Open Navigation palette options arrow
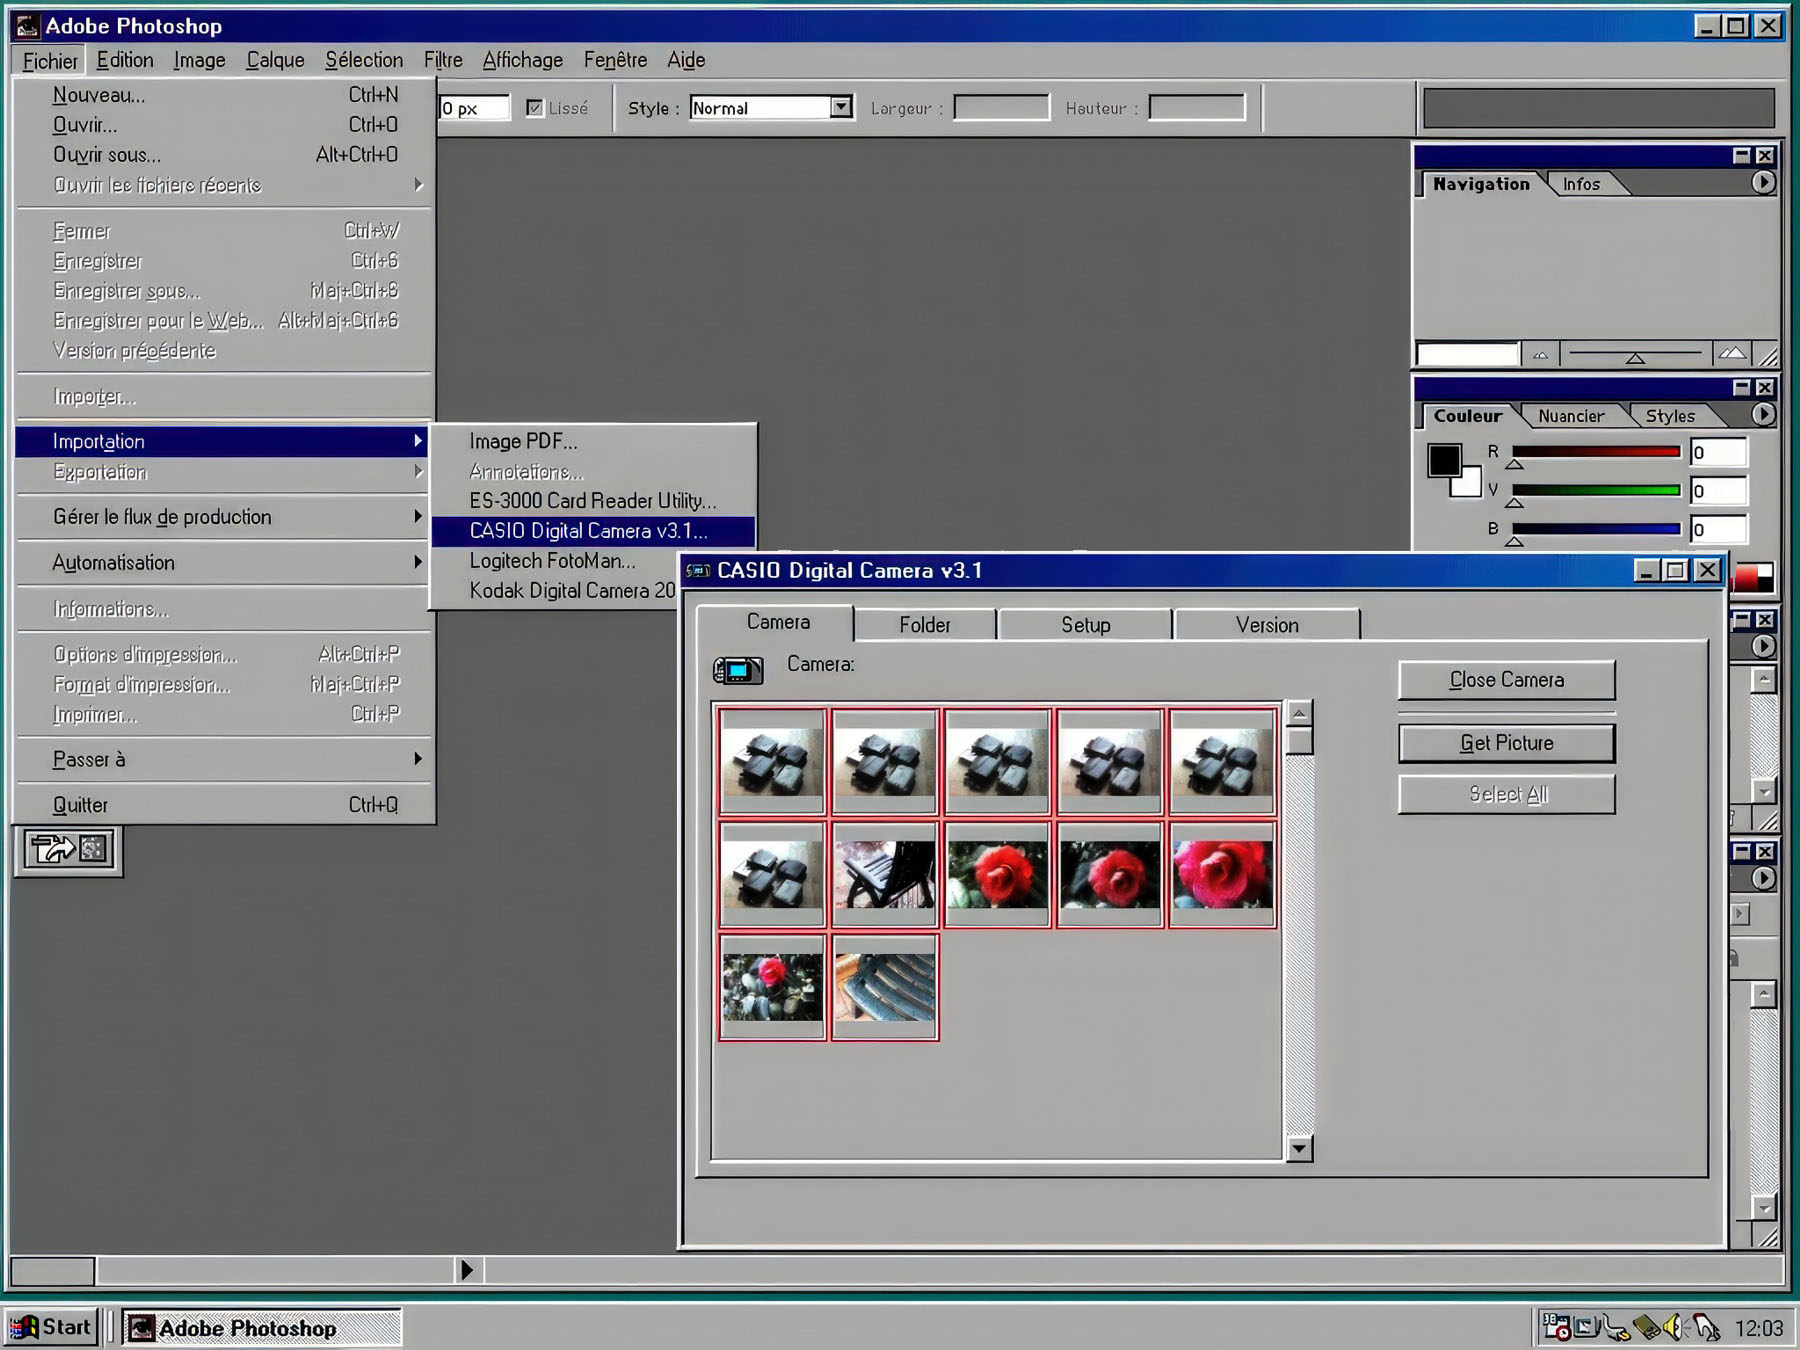 [1763, 183]
